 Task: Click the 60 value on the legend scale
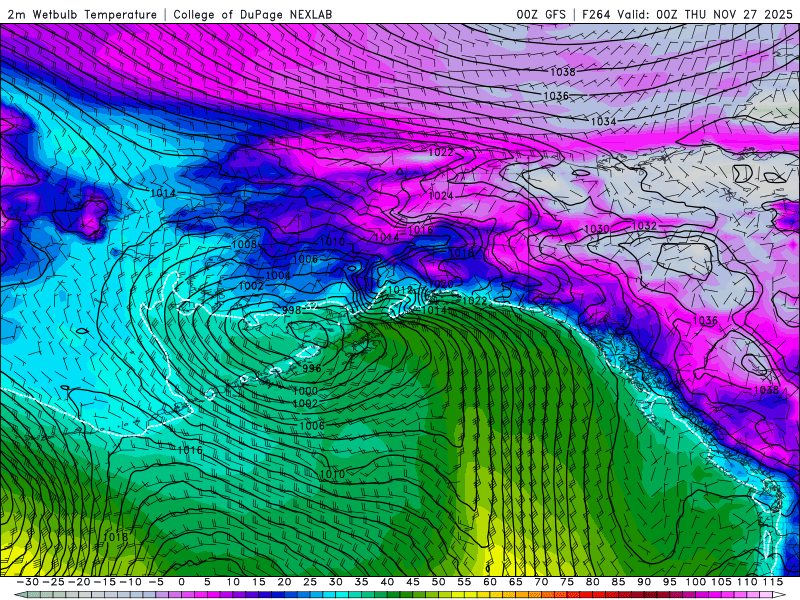[489, 582]
